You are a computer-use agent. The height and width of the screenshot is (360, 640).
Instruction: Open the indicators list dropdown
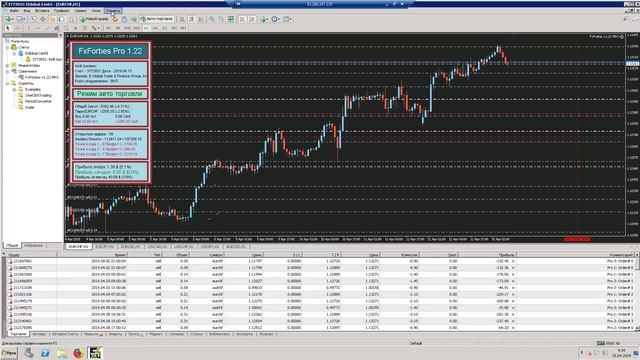[x=264, y=19]
